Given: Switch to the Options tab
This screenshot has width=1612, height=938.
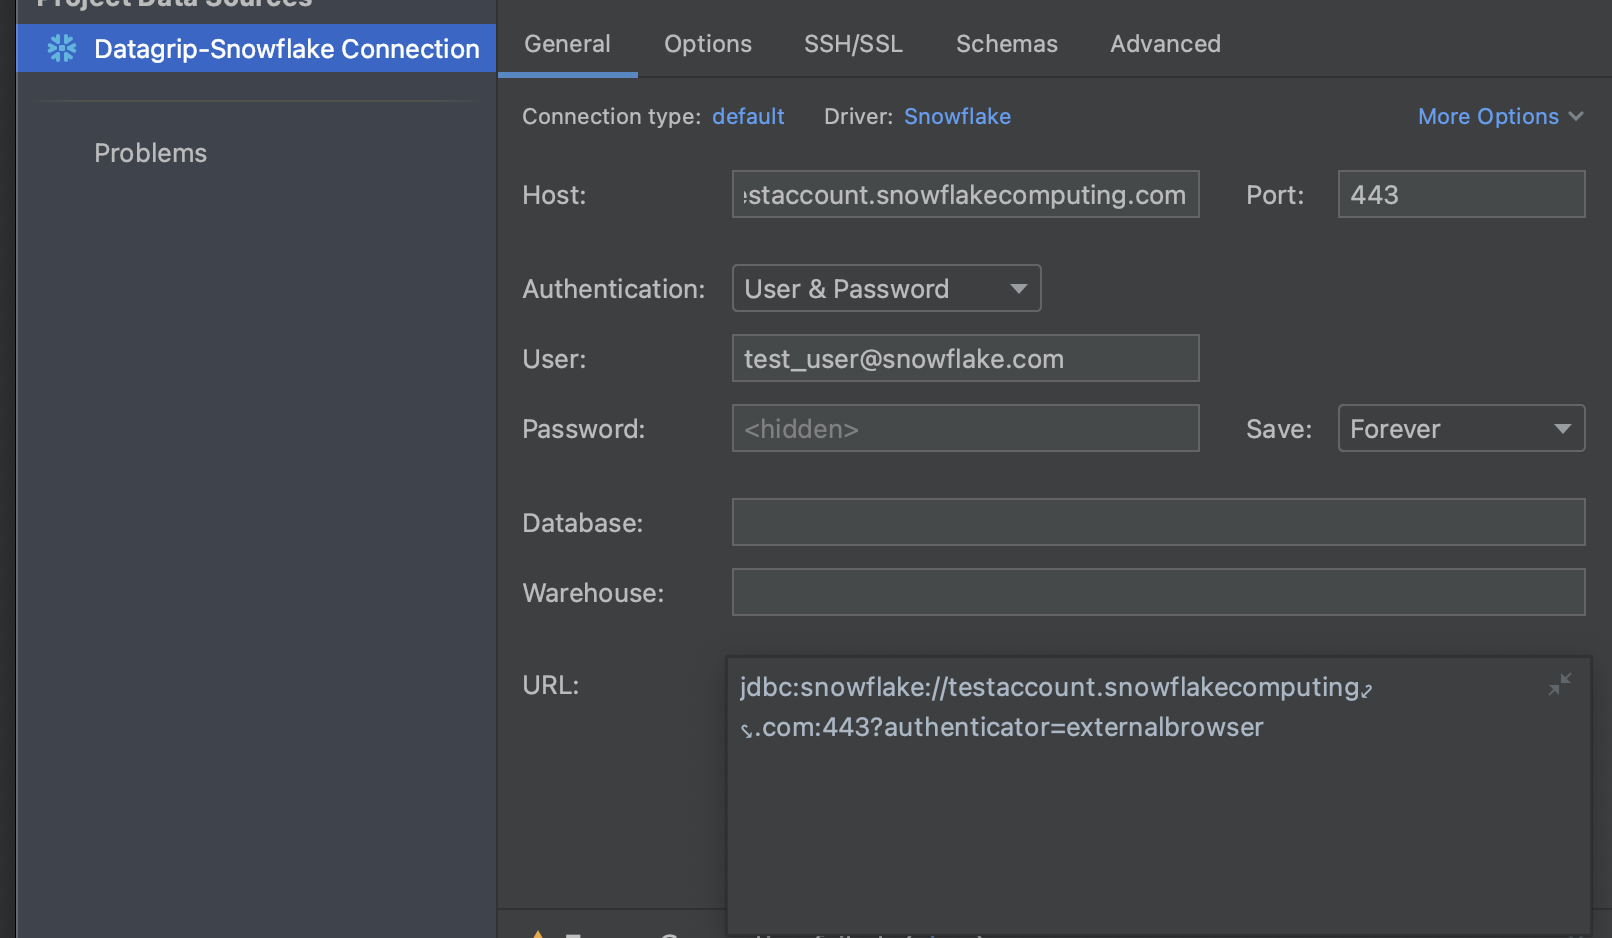Looking at the screenshot, I should coord(707,43).
